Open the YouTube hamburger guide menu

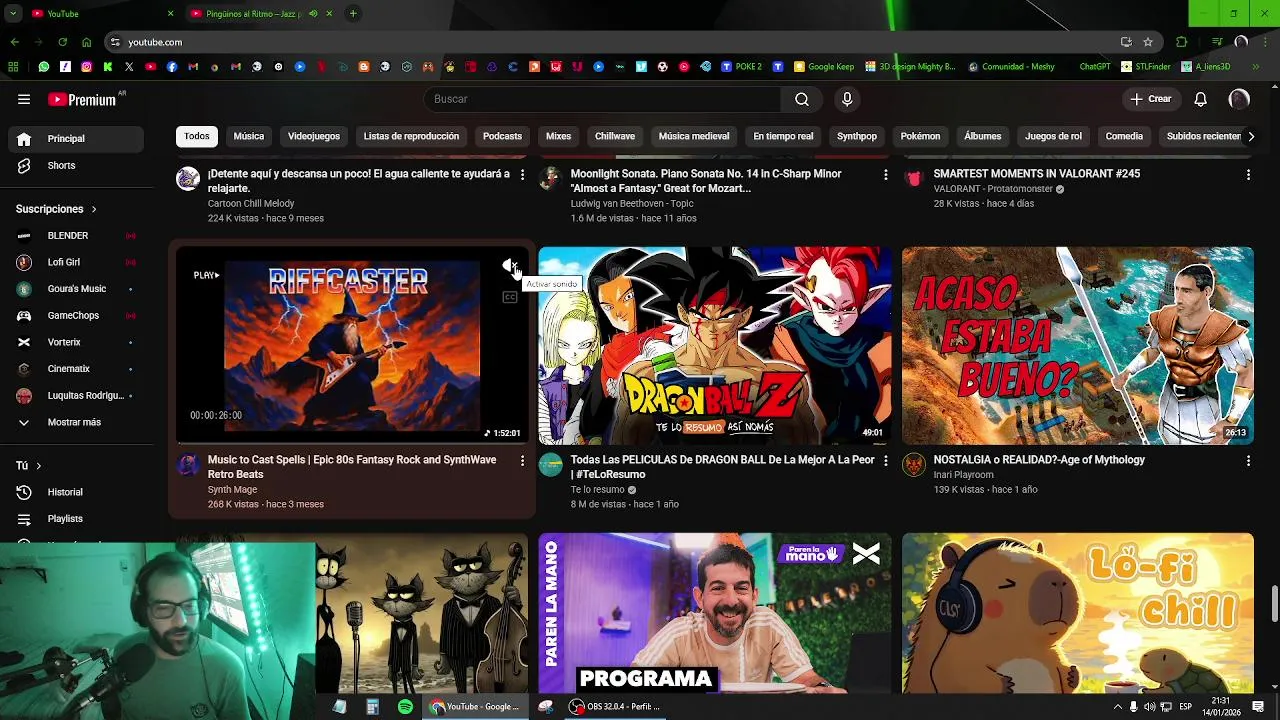pyautogui.click(x=24, y=99)
